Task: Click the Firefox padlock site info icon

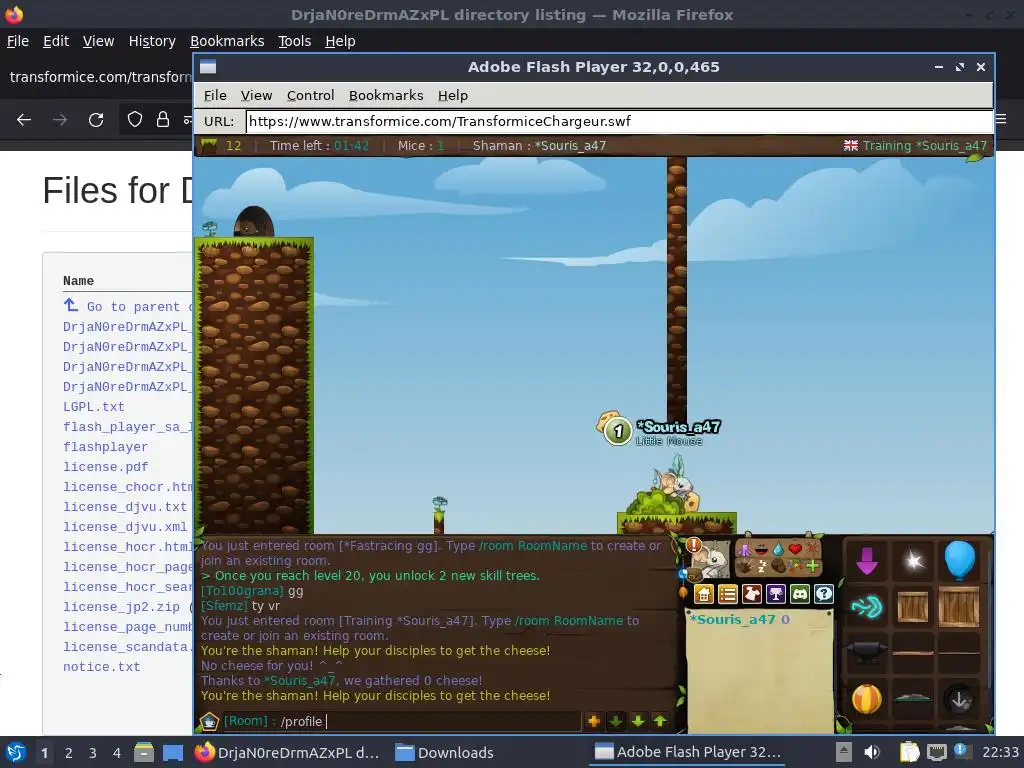Action: (x=163, y=120)
